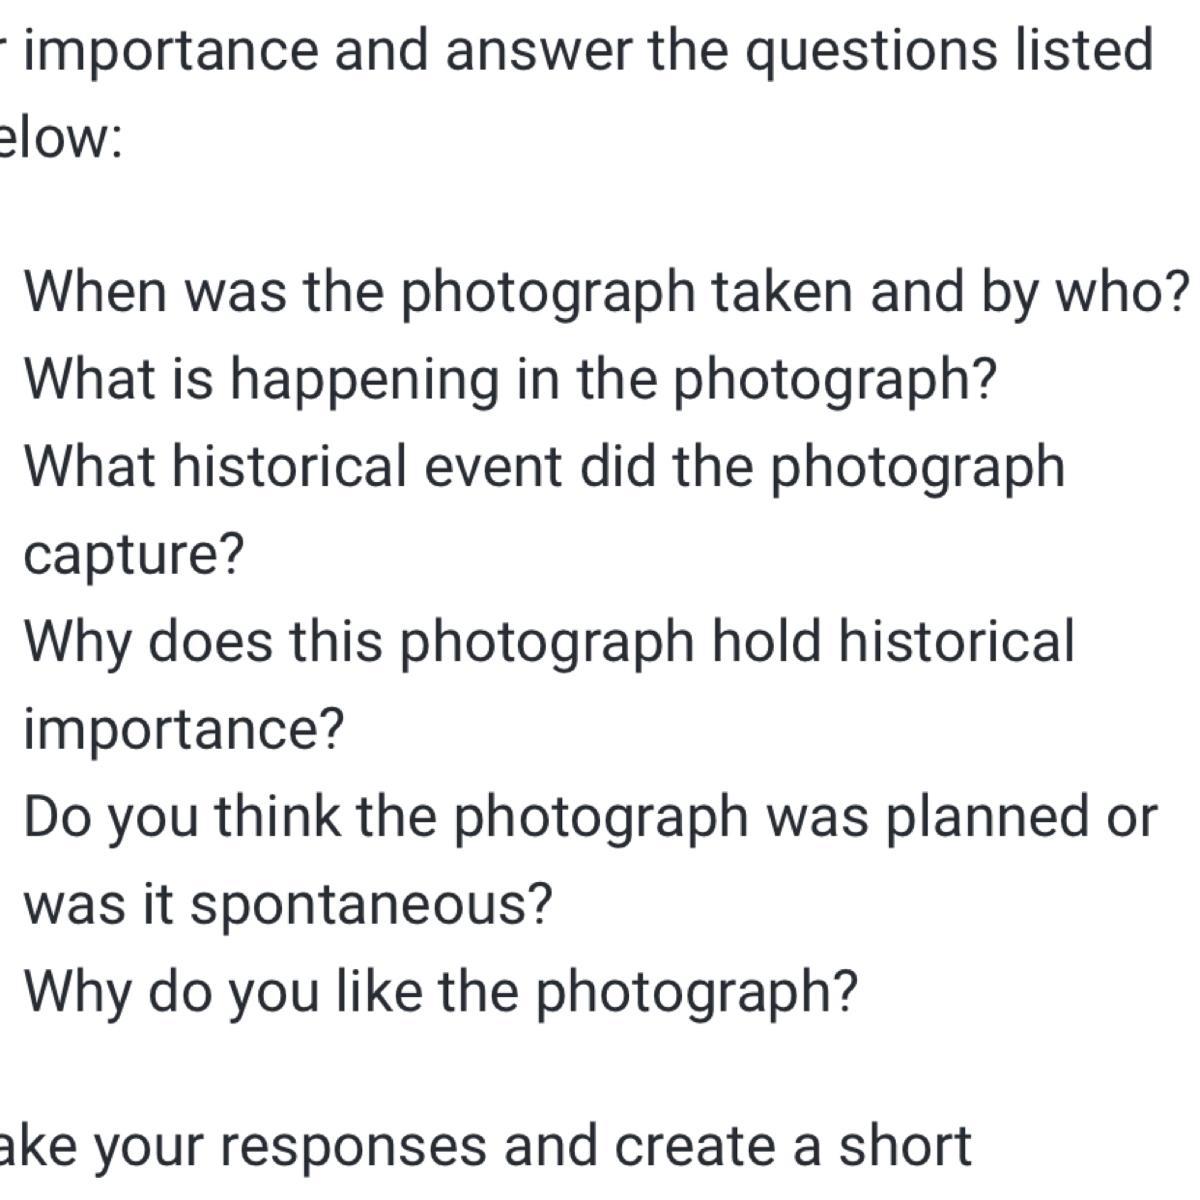Viewport: 1200px width, 1200px height.
Task: Click the standalone word 'importance?'
Action: point(184,730)
